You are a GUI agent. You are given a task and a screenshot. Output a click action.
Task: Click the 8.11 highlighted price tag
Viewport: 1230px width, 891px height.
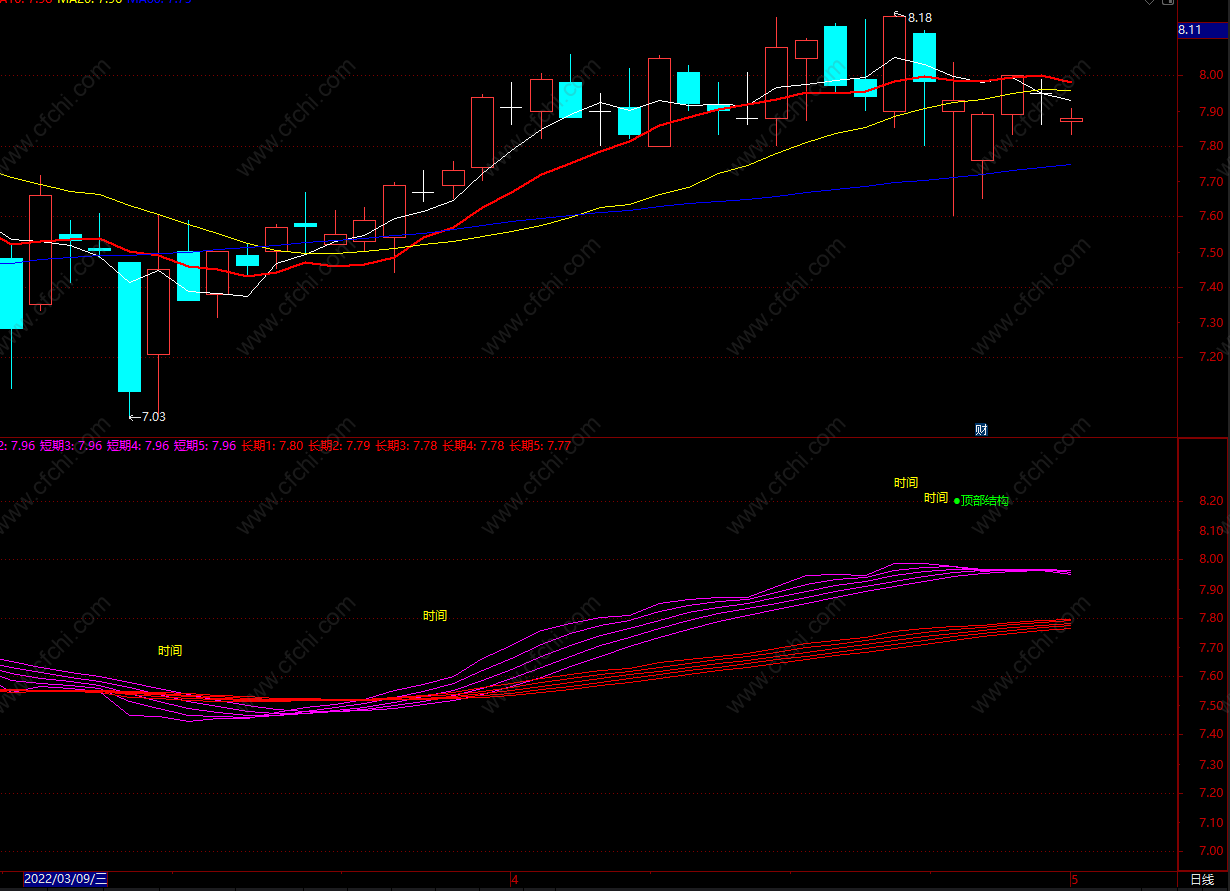1204,30
